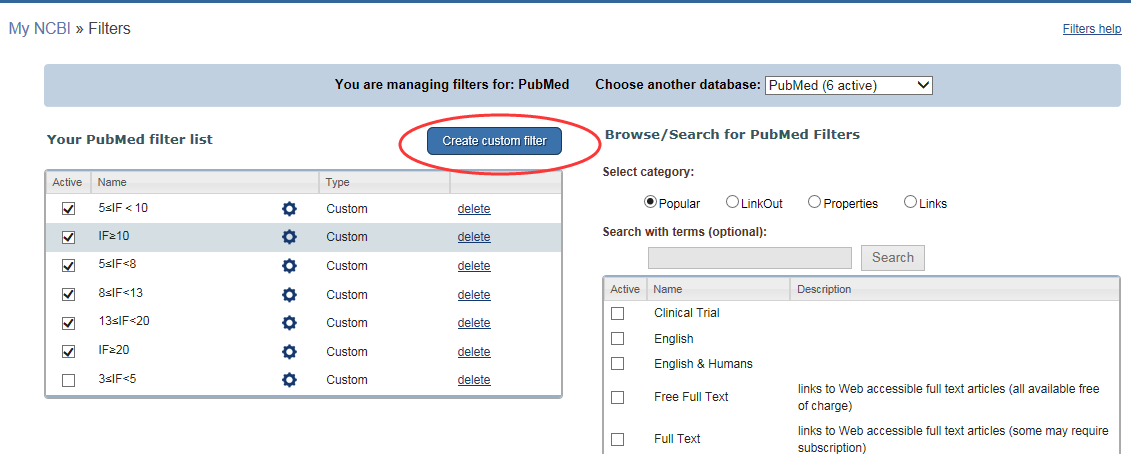Image resolution: width=1131 pixels, height=454 pixels.
Task: Uncheck the IF≥20 active checkbox
Action: 68,352
